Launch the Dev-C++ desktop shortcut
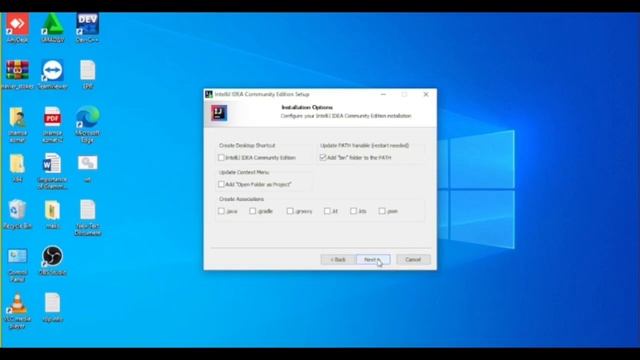 pyautogui.click(x=87, y=27)
